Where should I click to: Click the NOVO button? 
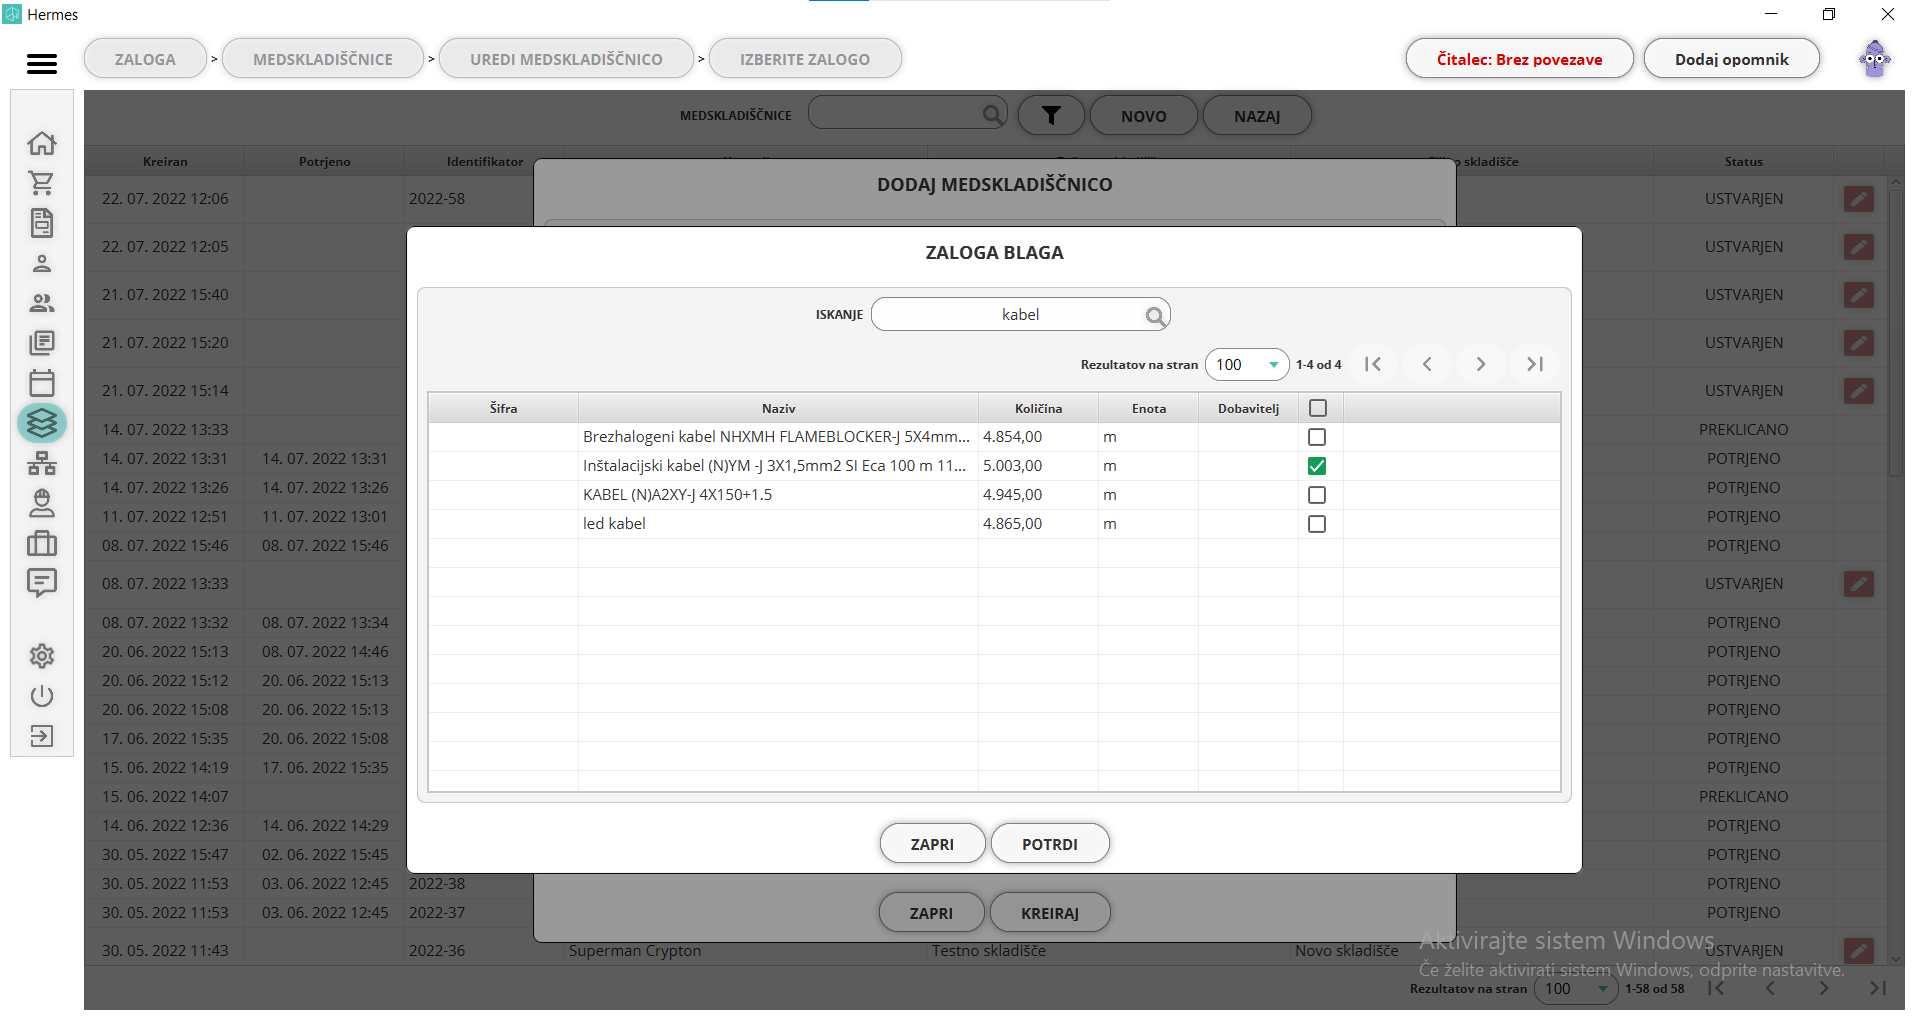[x=1143, y=116]
